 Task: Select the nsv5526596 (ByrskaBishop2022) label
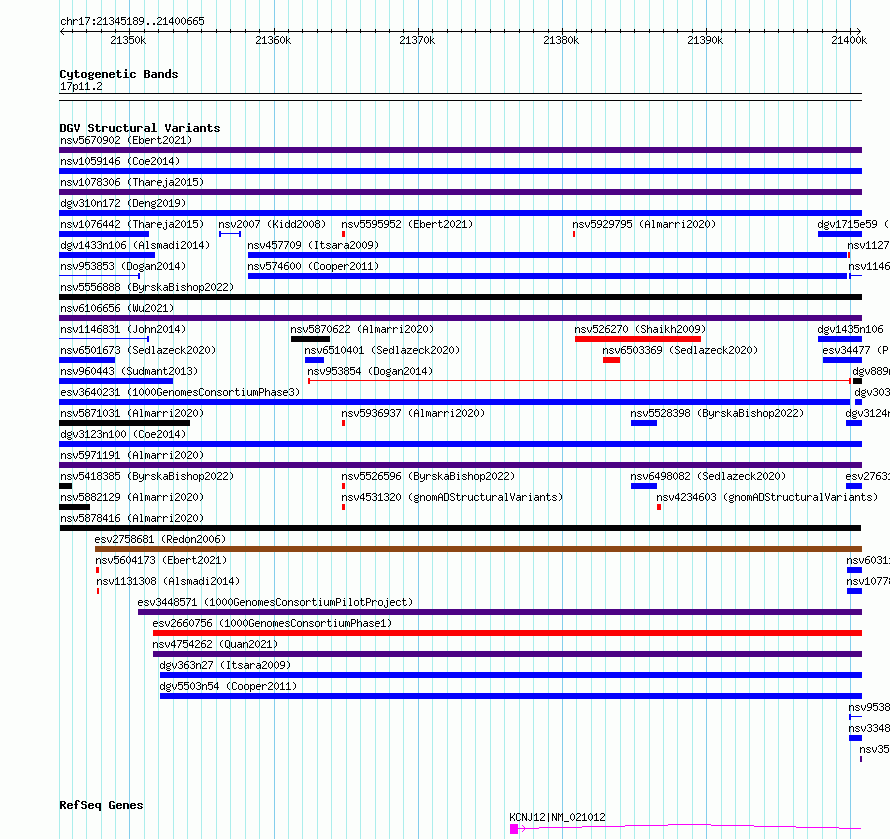[428, 476]
